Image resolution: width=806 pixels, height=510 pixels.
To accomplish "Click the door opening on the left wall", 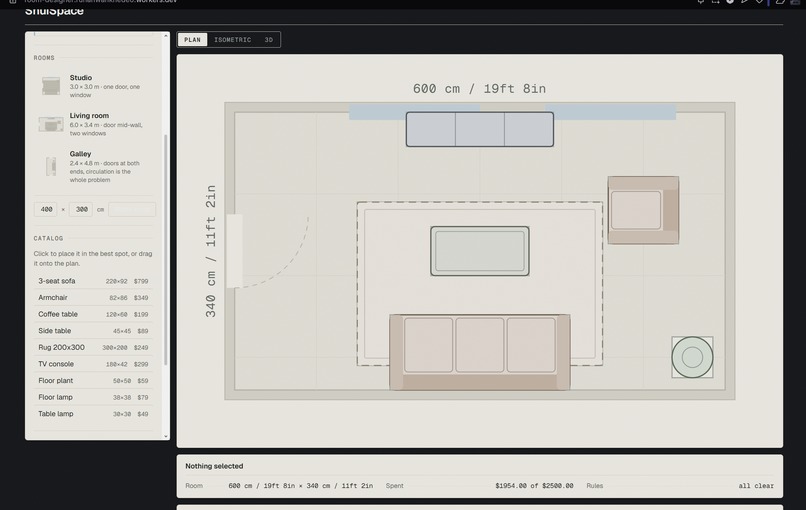I will click(234, 251).
